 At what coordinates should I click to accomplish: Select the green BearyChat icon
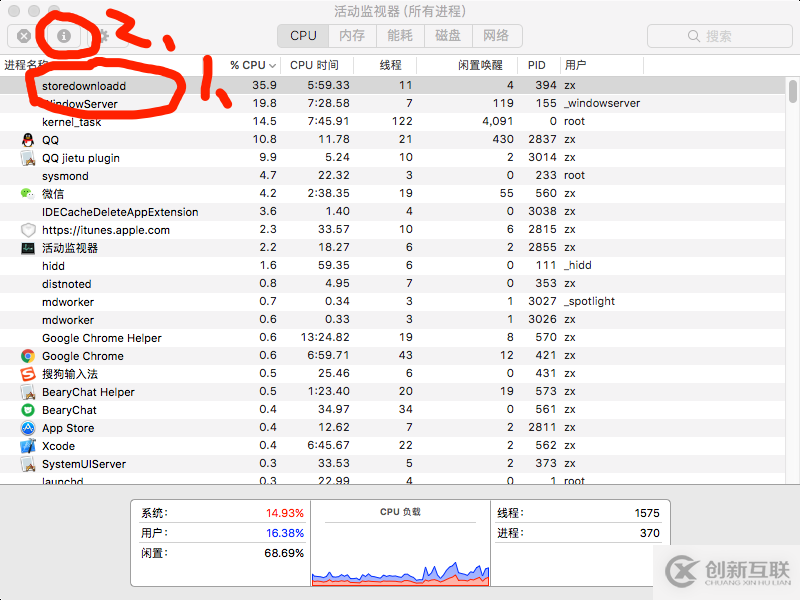[28, 410]
